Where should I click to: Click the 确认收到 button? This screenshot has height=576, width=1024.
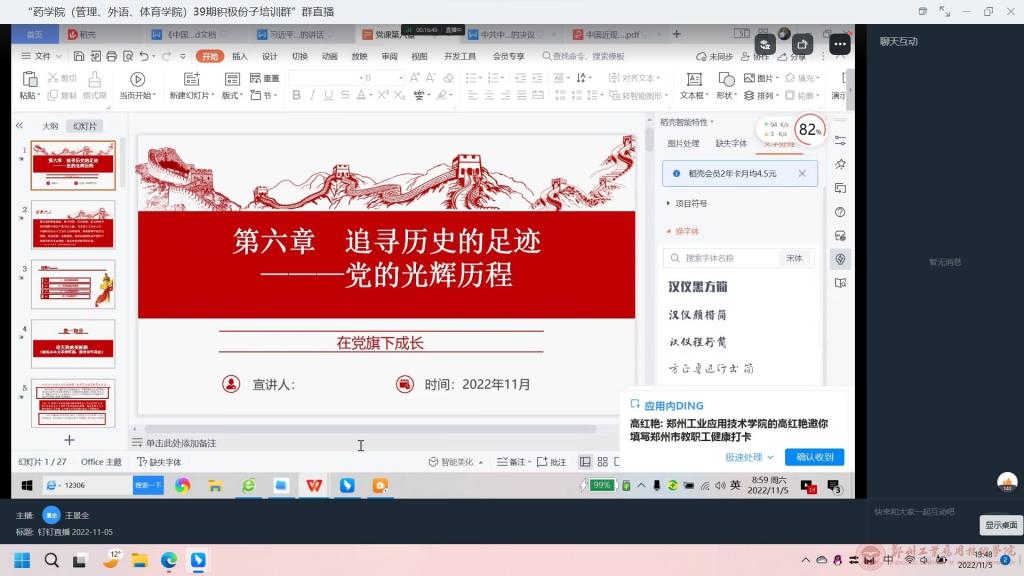pos(814,457)
